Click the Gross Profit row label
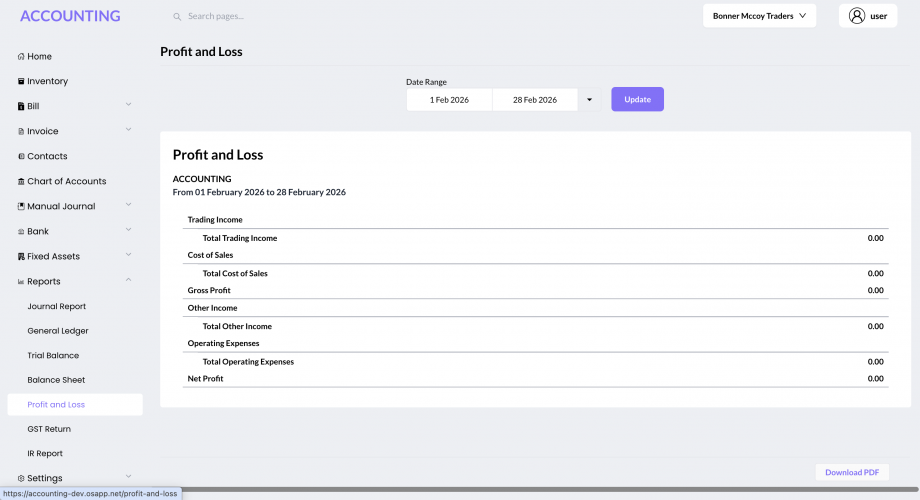920x500 pixels. coord(209,290)
